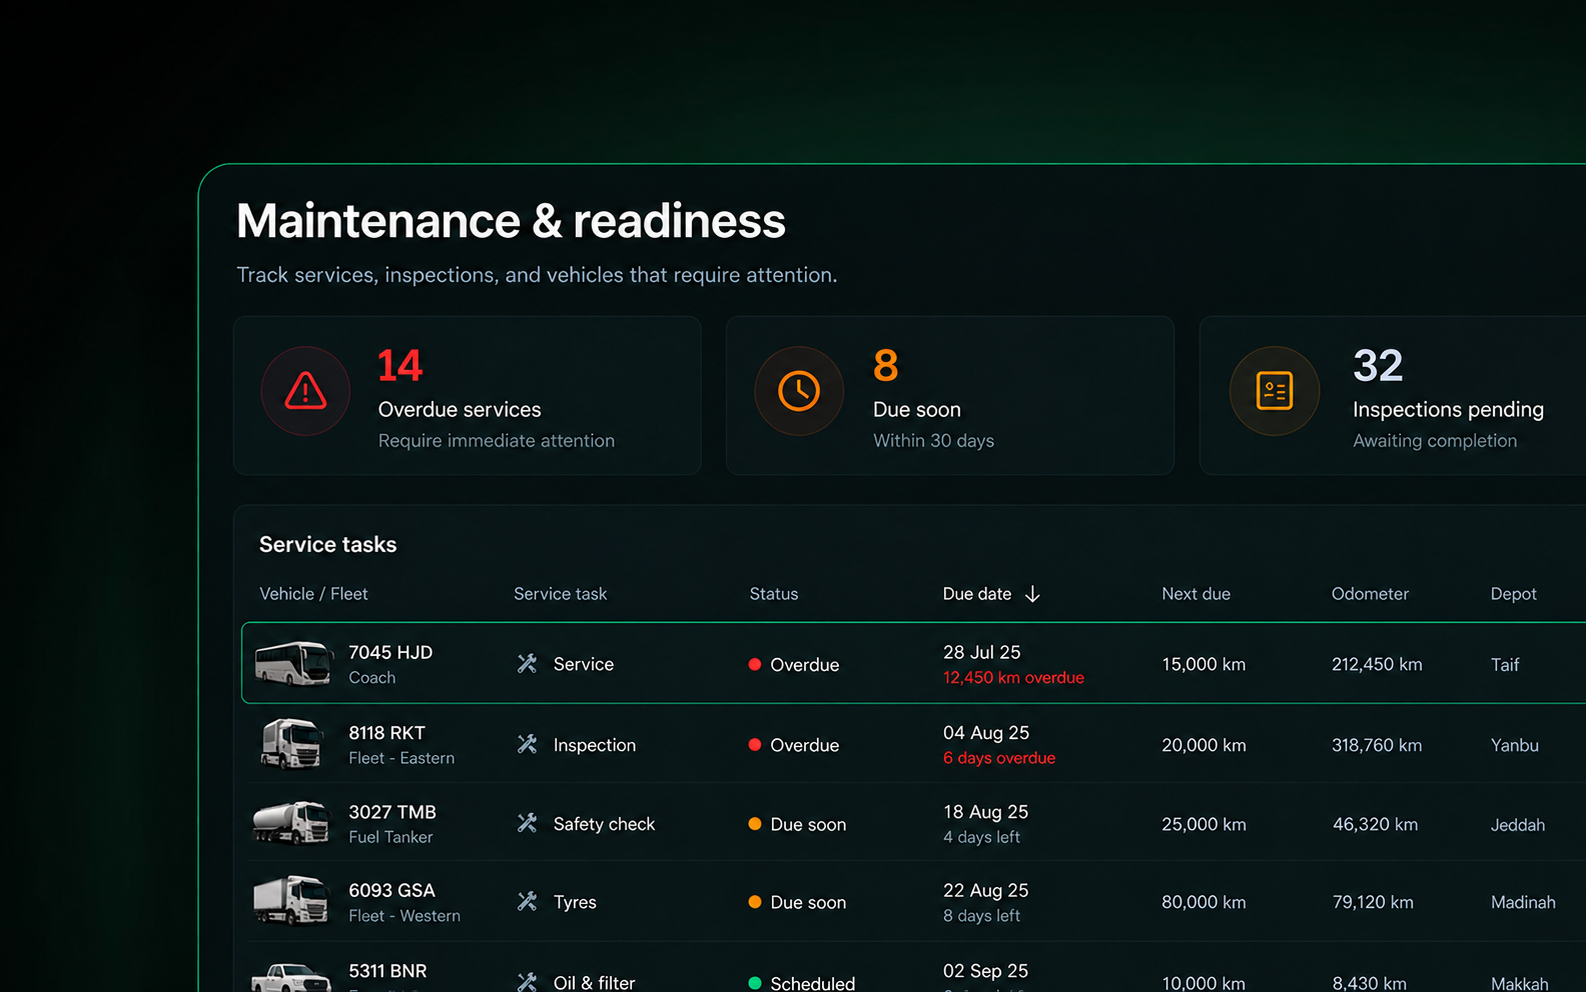
Task: Select the 7045 HJD coach thumbnail
Action: coord(293,663)
